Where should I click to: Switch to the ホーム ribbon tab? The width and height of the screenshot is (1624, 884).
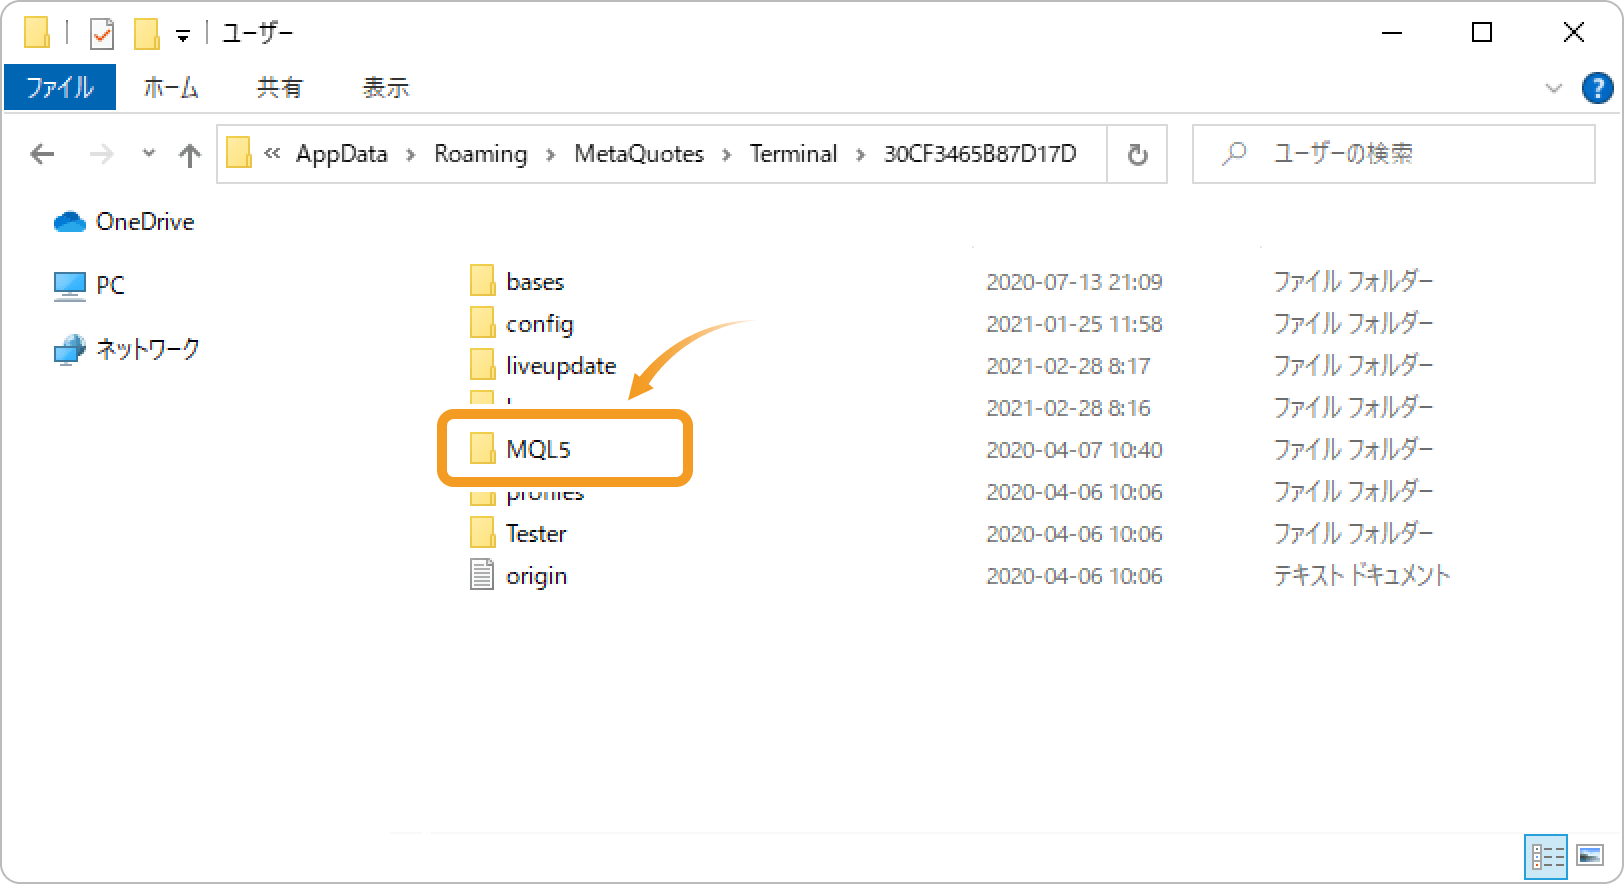(170, 87)
